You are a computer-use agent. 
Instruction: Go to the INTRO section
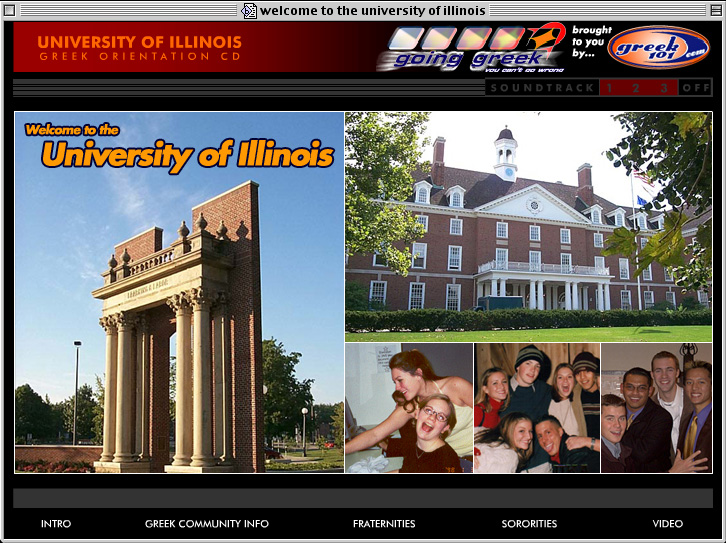click(56, 524)
